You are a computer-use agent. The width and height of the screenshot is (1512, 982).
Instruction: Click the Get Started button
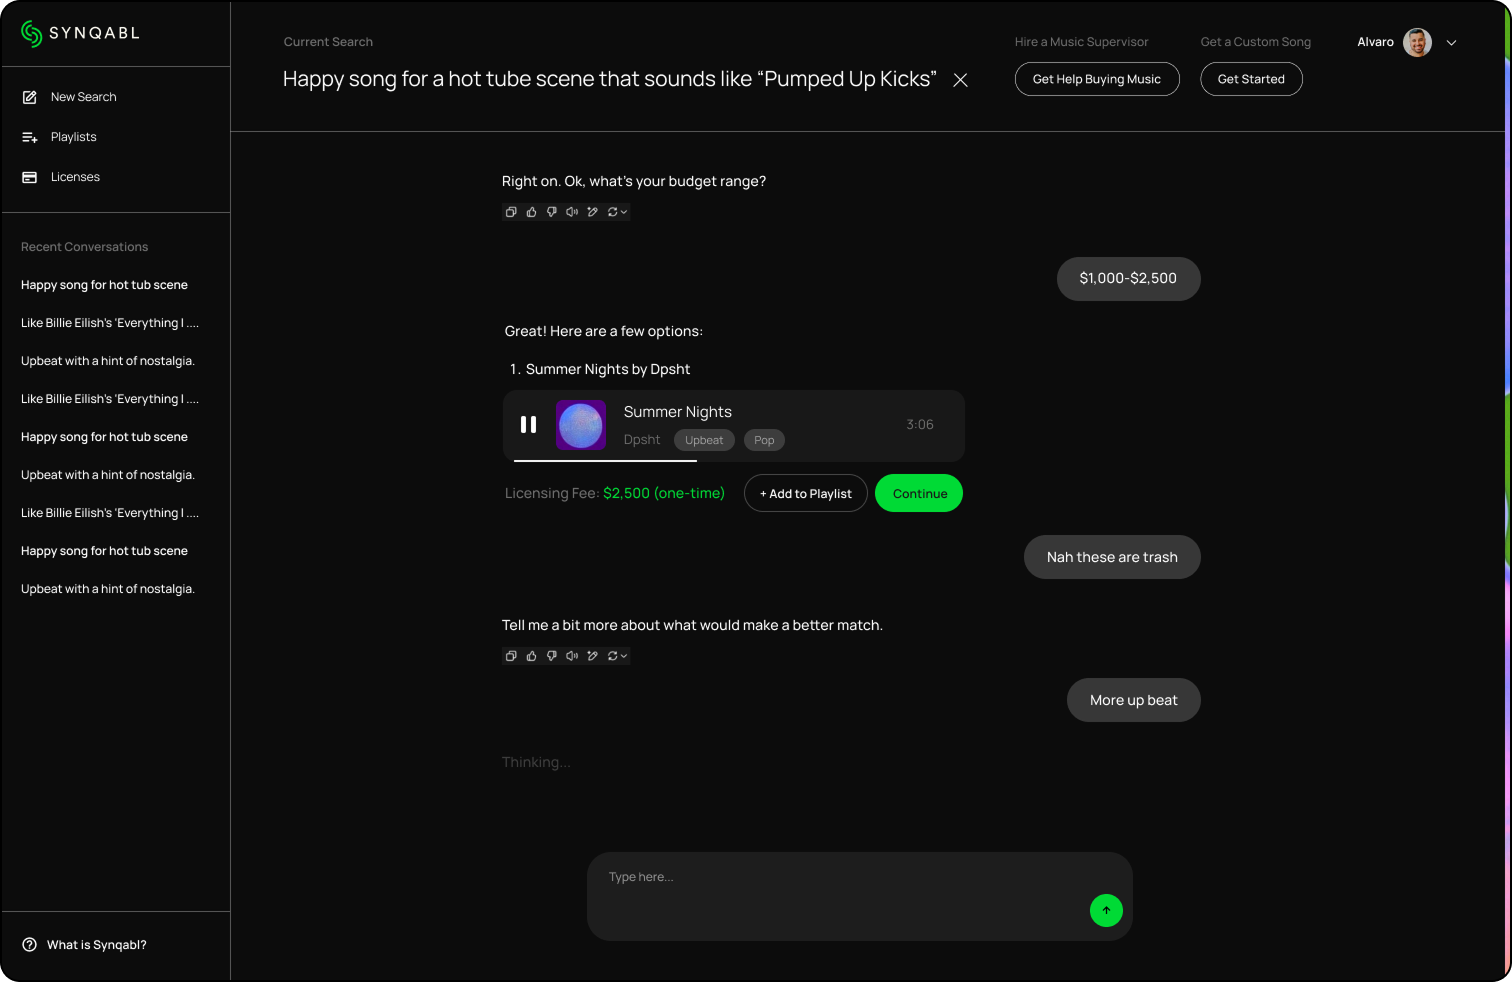pyautogui.click(x=1251, y=79)
